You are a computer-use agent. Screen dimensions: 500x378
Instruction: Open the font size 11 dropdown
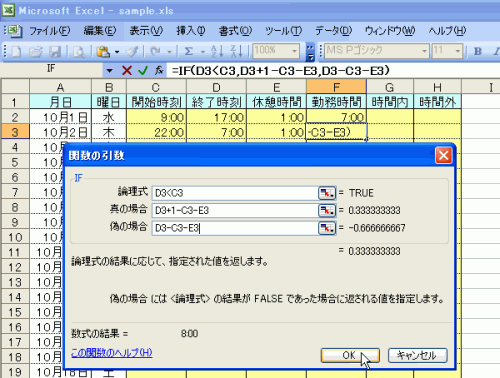pos(458,51)
